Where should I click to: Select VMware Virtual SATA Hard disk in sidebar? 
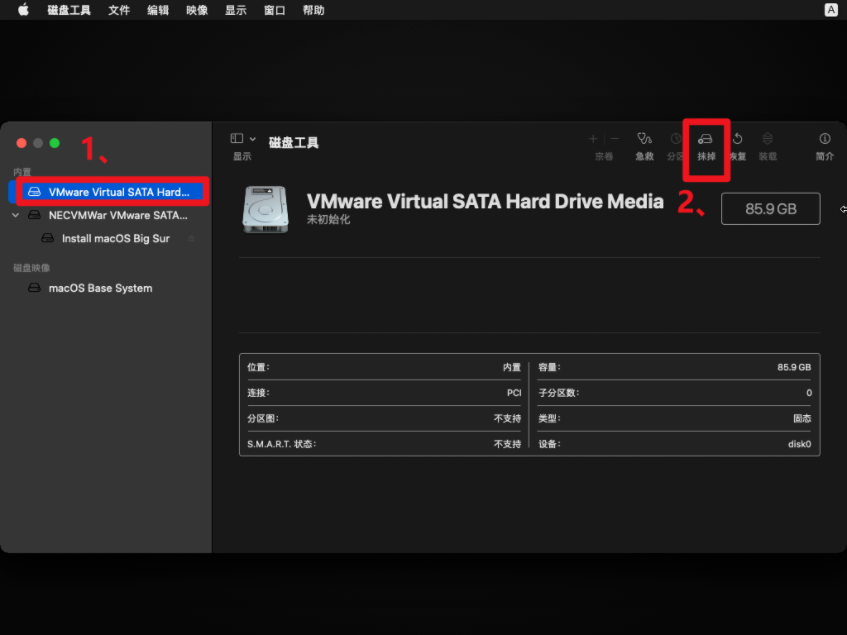coord(111,192)
